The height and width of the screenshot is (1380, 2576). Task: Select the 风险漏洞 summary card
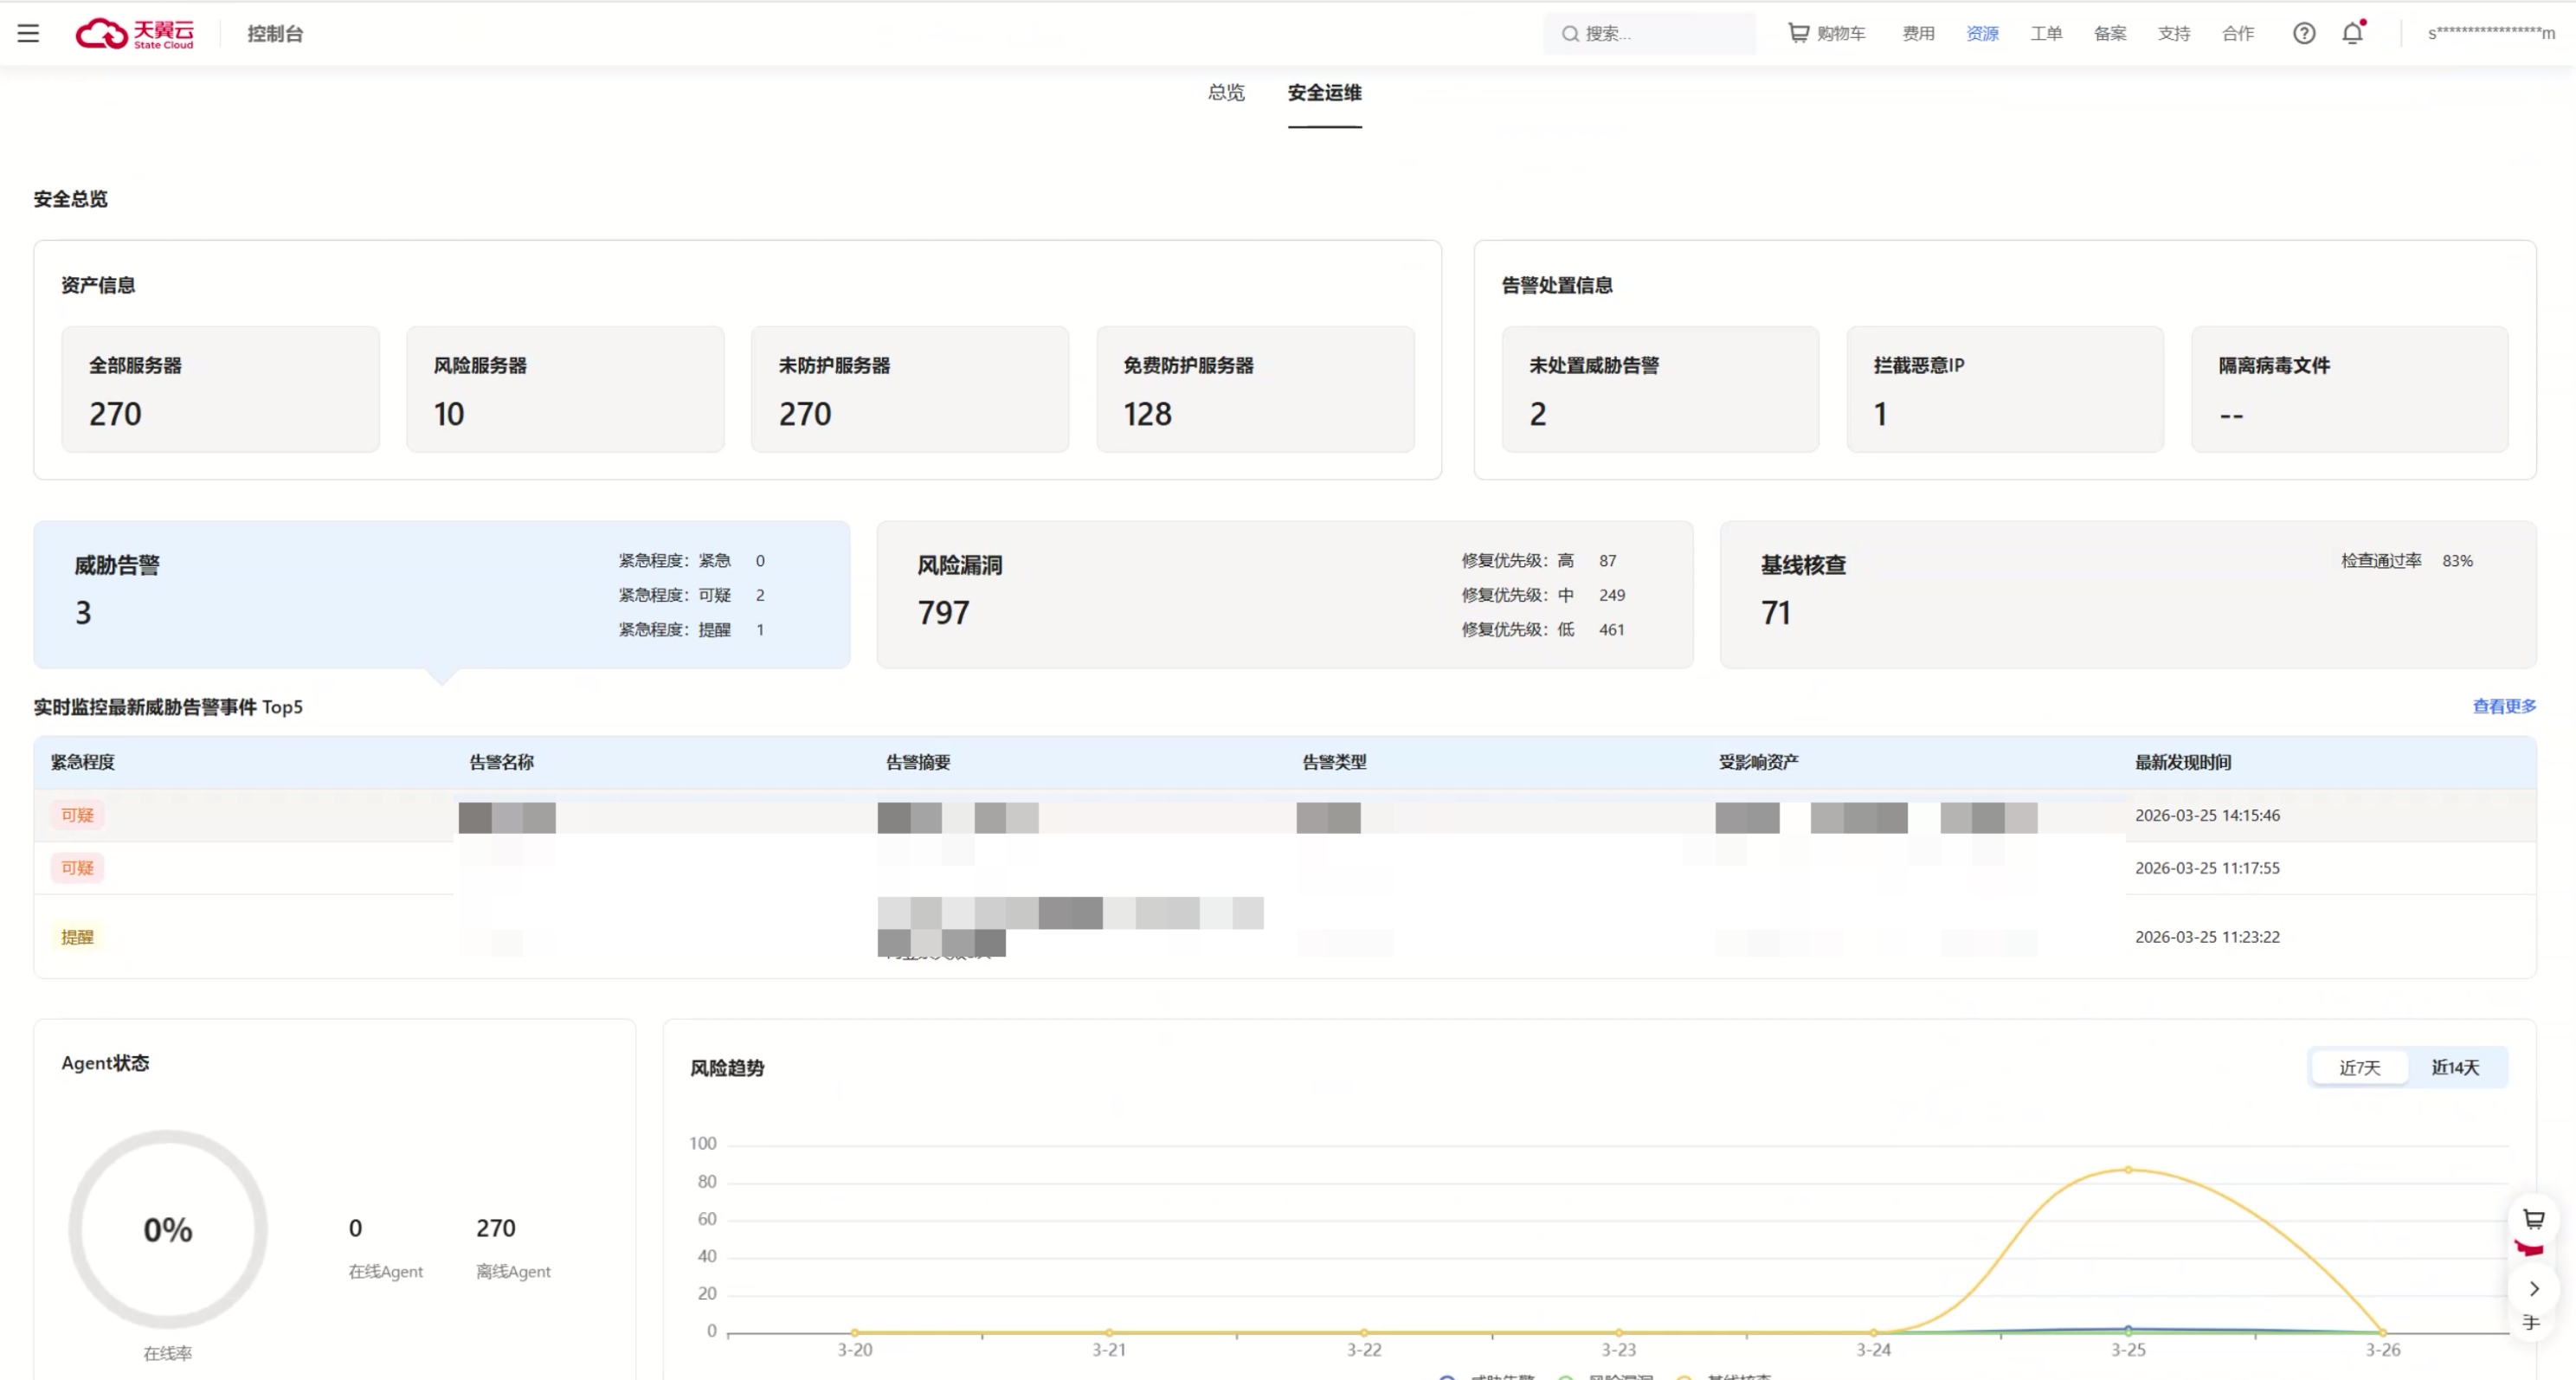click(1284, 594)
